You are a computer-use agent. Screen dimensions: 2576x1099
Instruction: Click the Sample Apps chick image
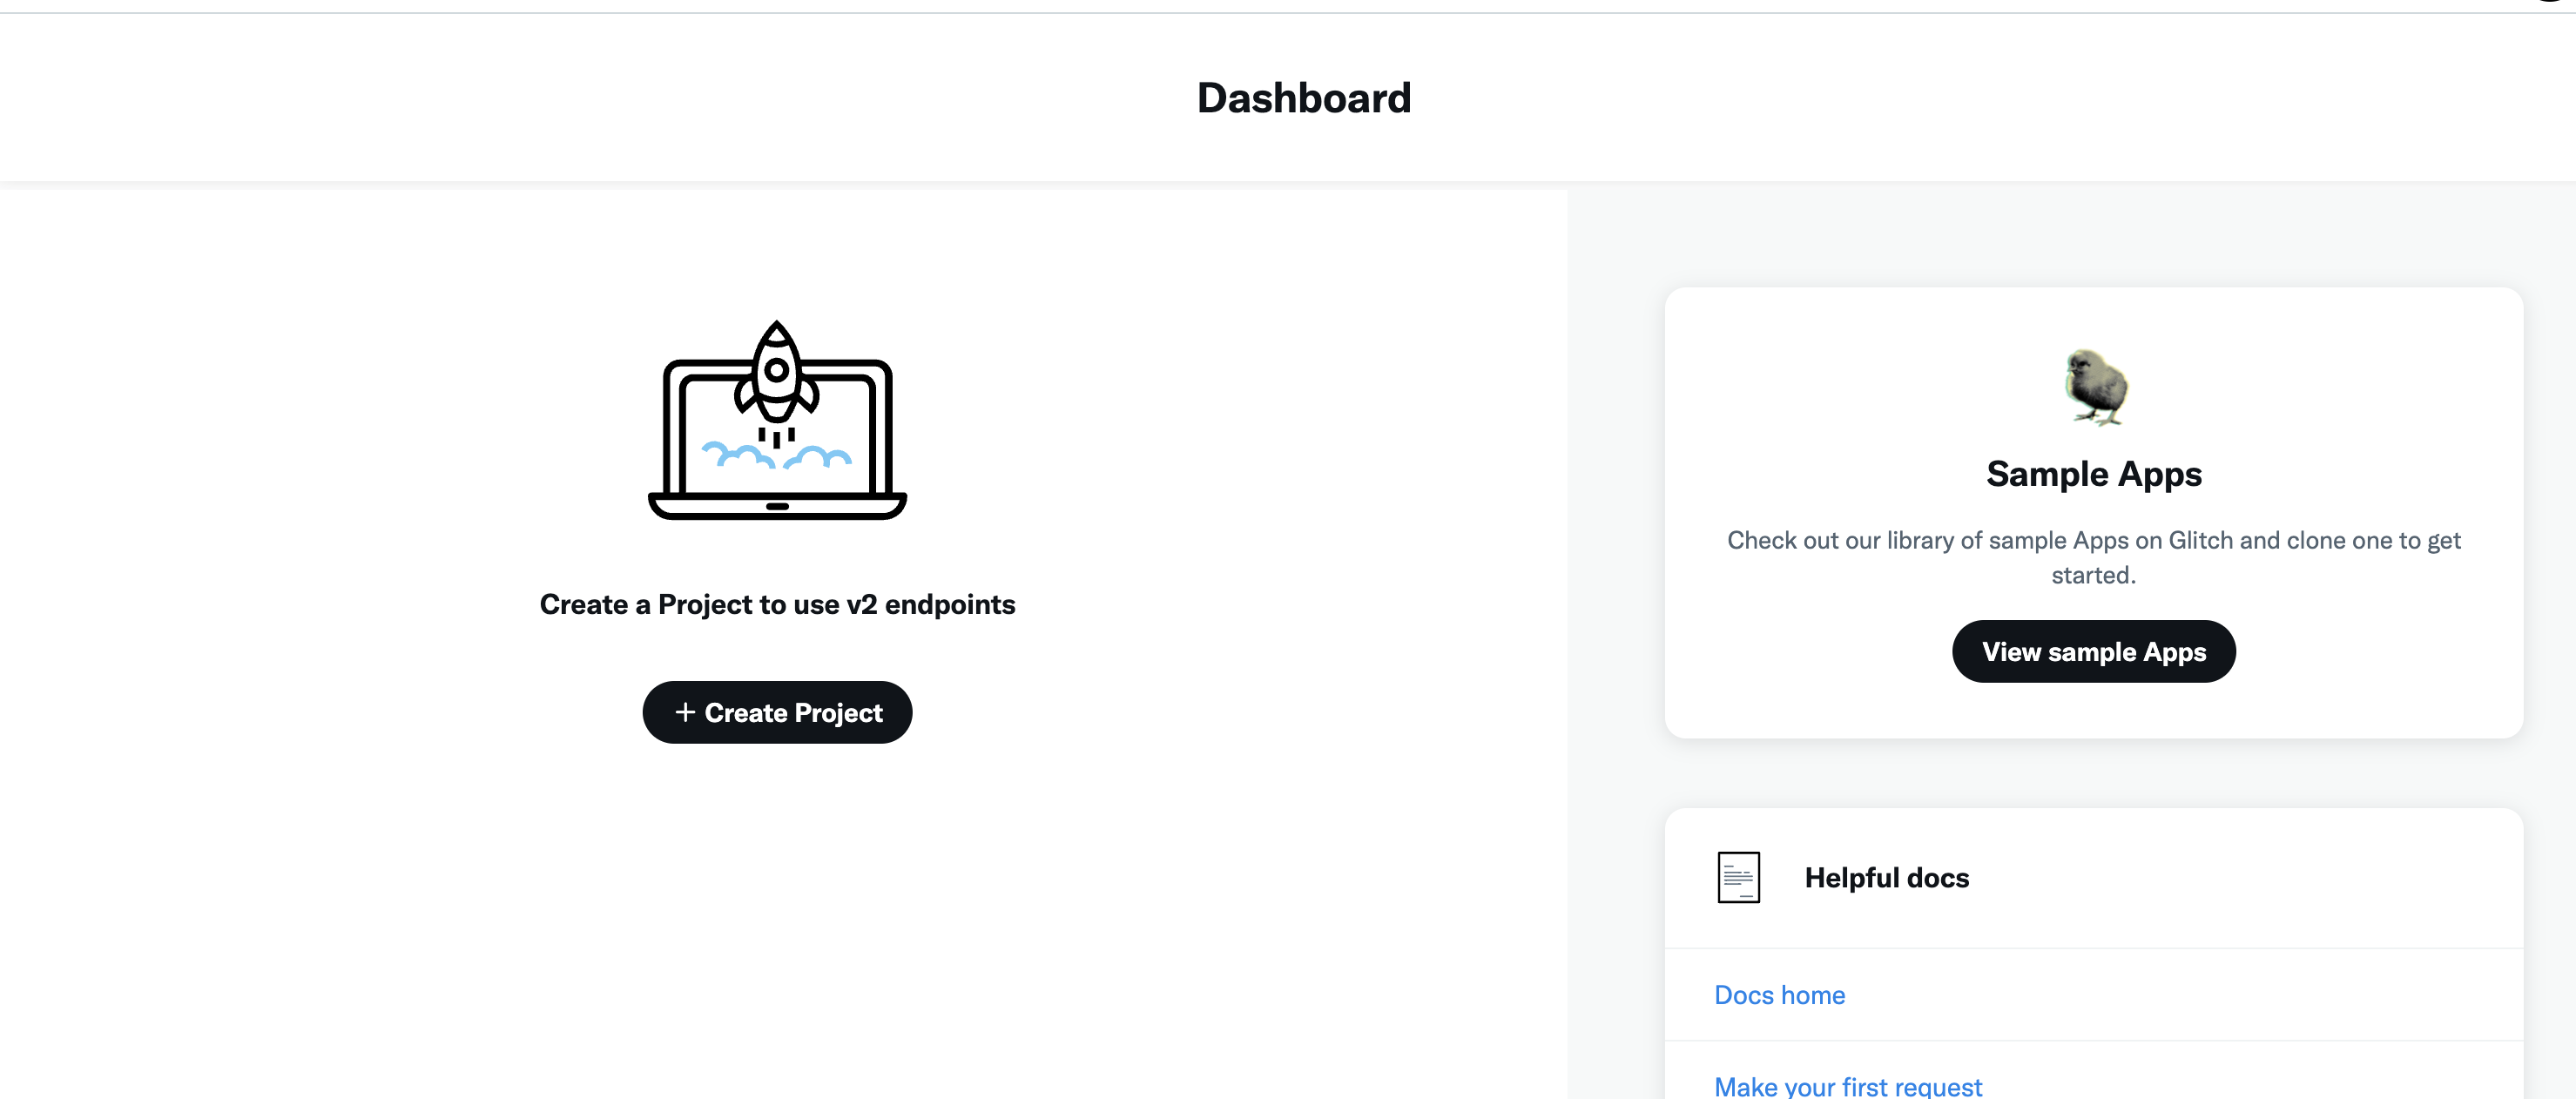pyautogui.click(x=2094, y=388)
